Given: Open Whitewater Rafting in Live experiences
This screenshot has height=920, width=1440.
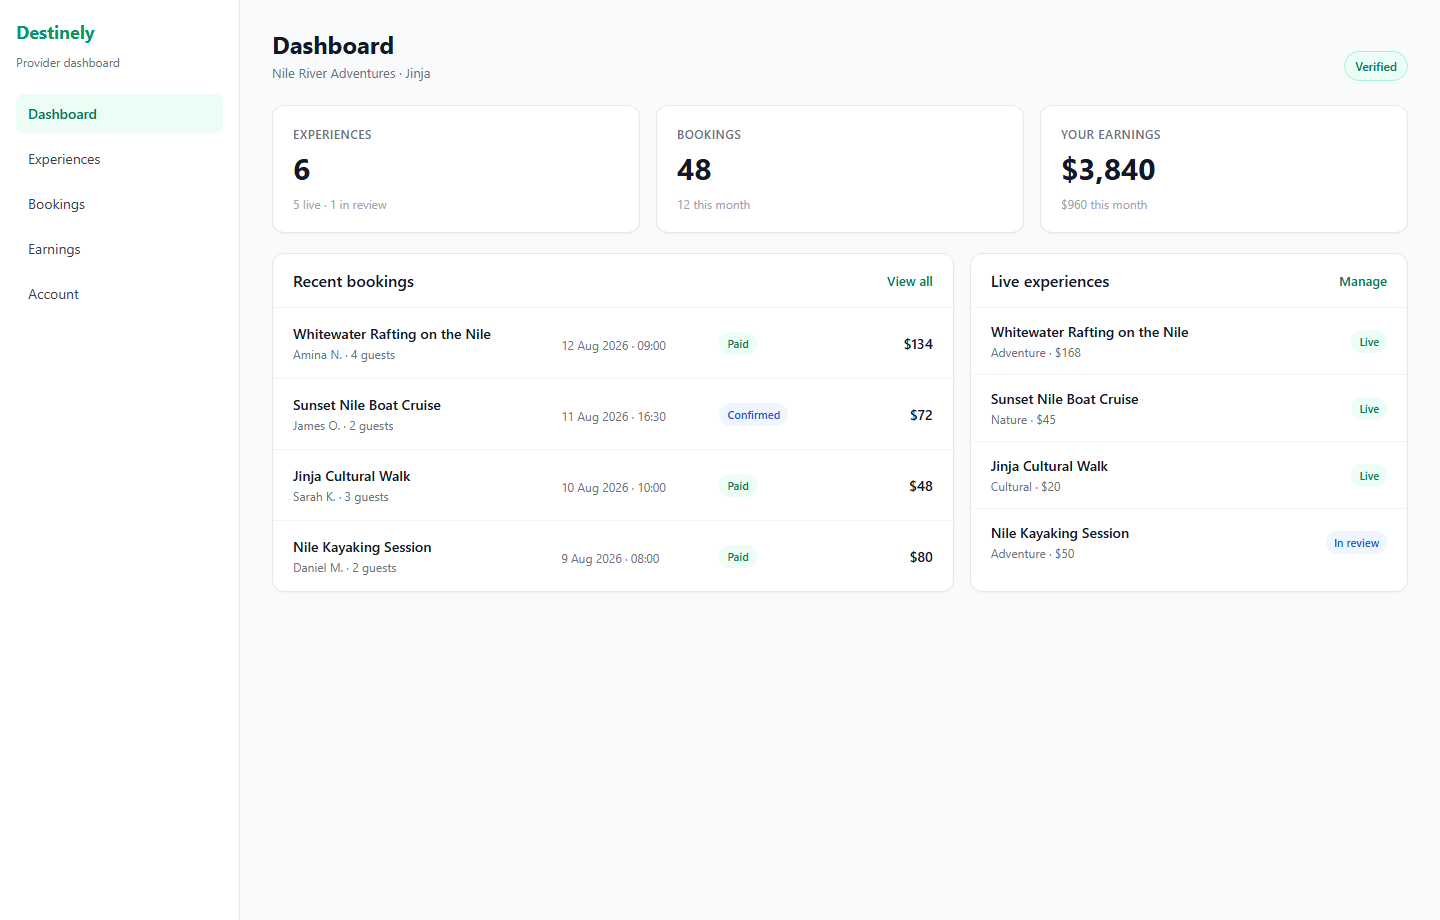Looking at the screenshot, I should point(1189,342).
